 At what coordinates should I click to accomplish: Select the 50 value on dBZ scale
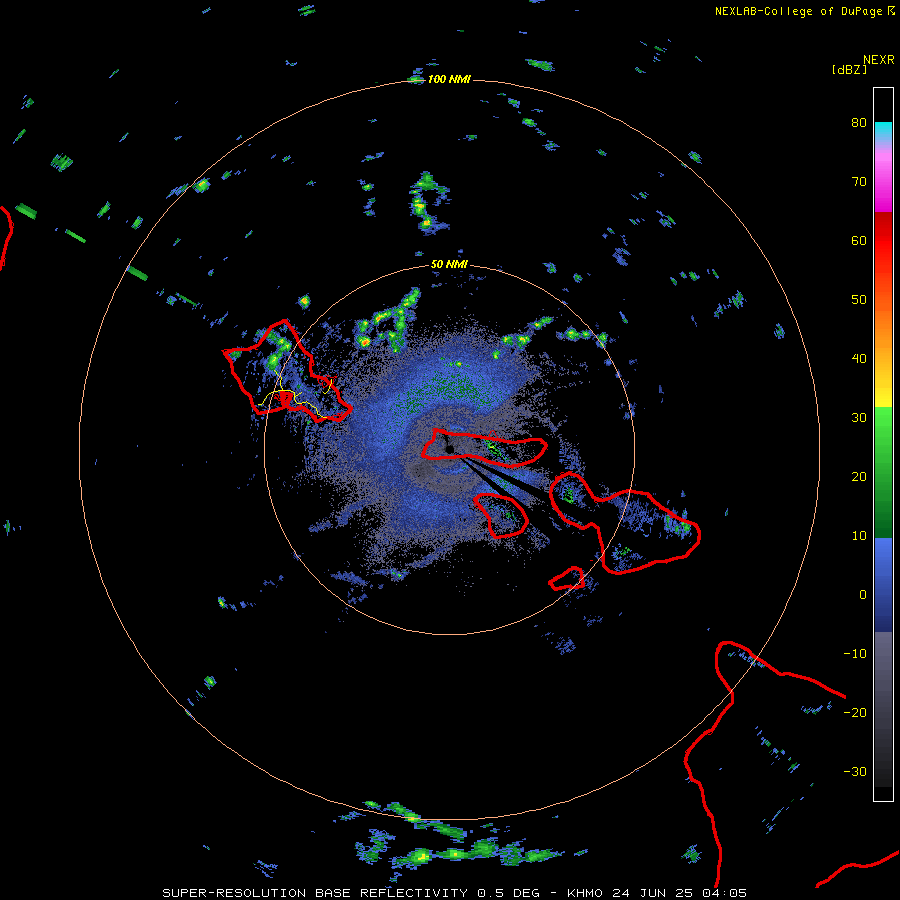[x=859, y=300]
